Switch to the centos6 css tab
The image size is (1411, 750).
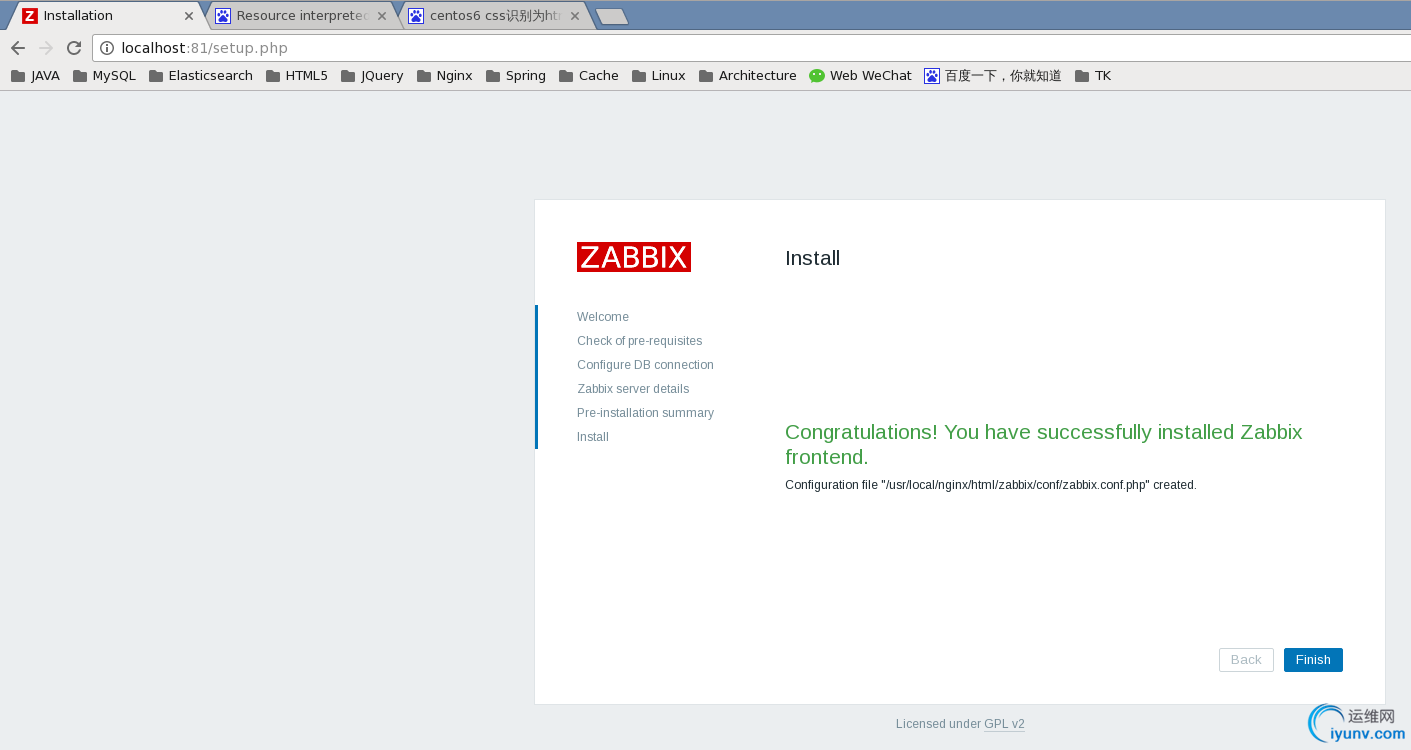point(494,16)
